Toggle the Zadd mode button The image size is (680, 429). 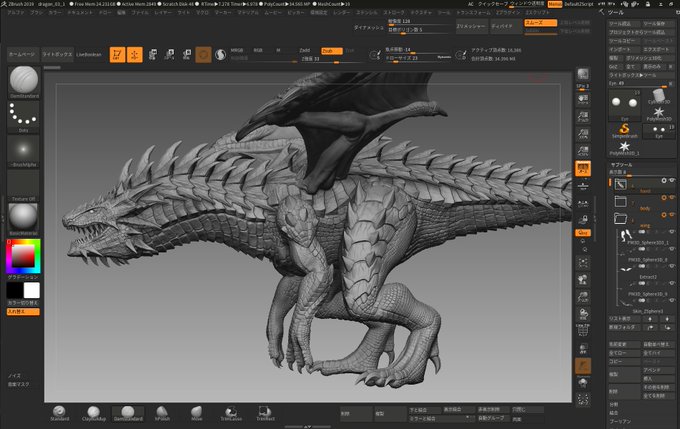coord(305,51)
